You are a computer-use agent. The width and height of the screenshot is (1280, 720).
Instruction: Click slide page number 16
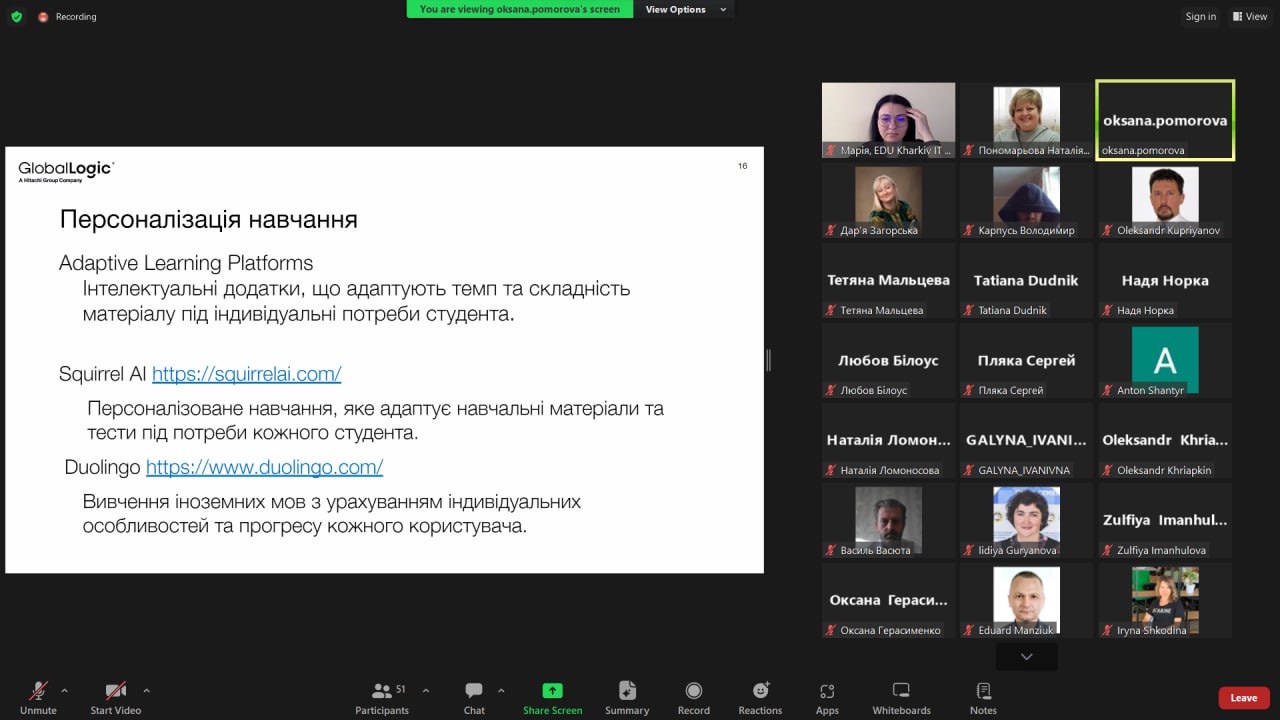[743, 166]
